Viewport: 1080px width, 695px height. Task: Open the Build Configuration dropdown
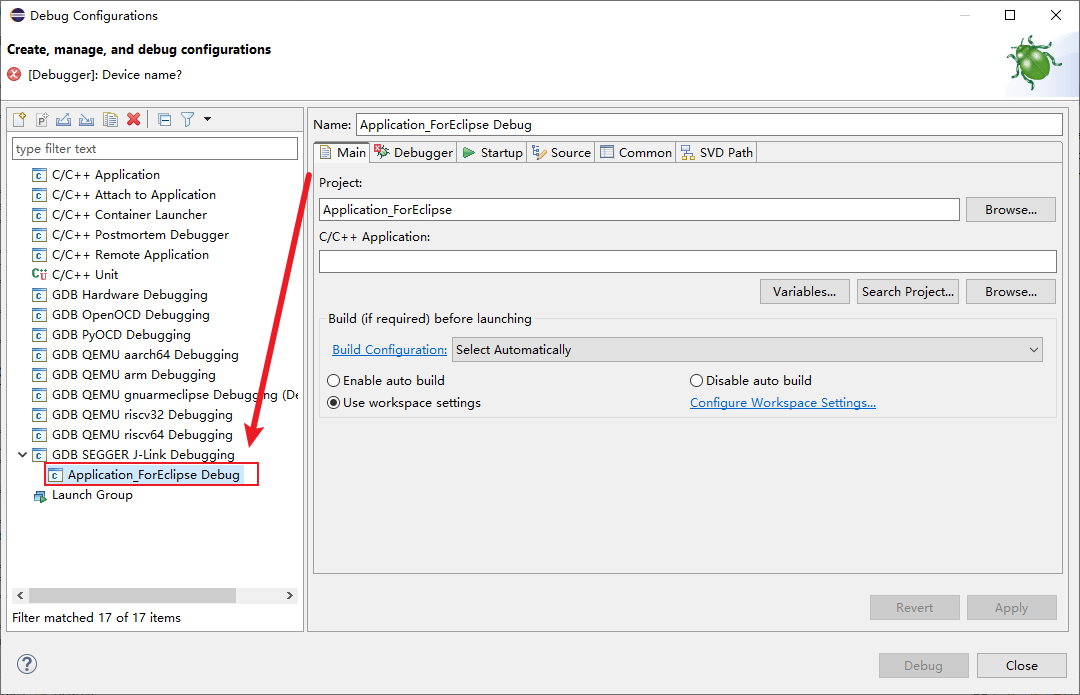pyautogui.click(x=747, y=349)
